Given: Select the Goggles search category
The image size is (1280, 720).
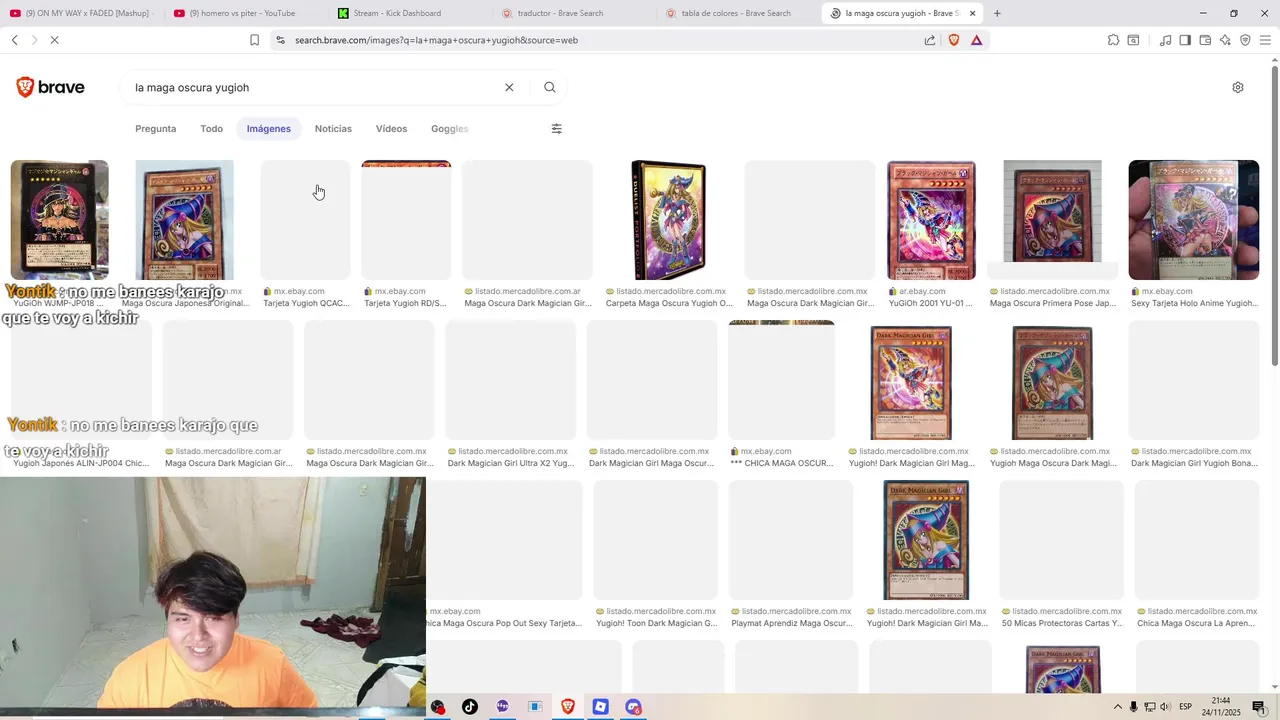Looking at the screenshot, I should (449, 128).
